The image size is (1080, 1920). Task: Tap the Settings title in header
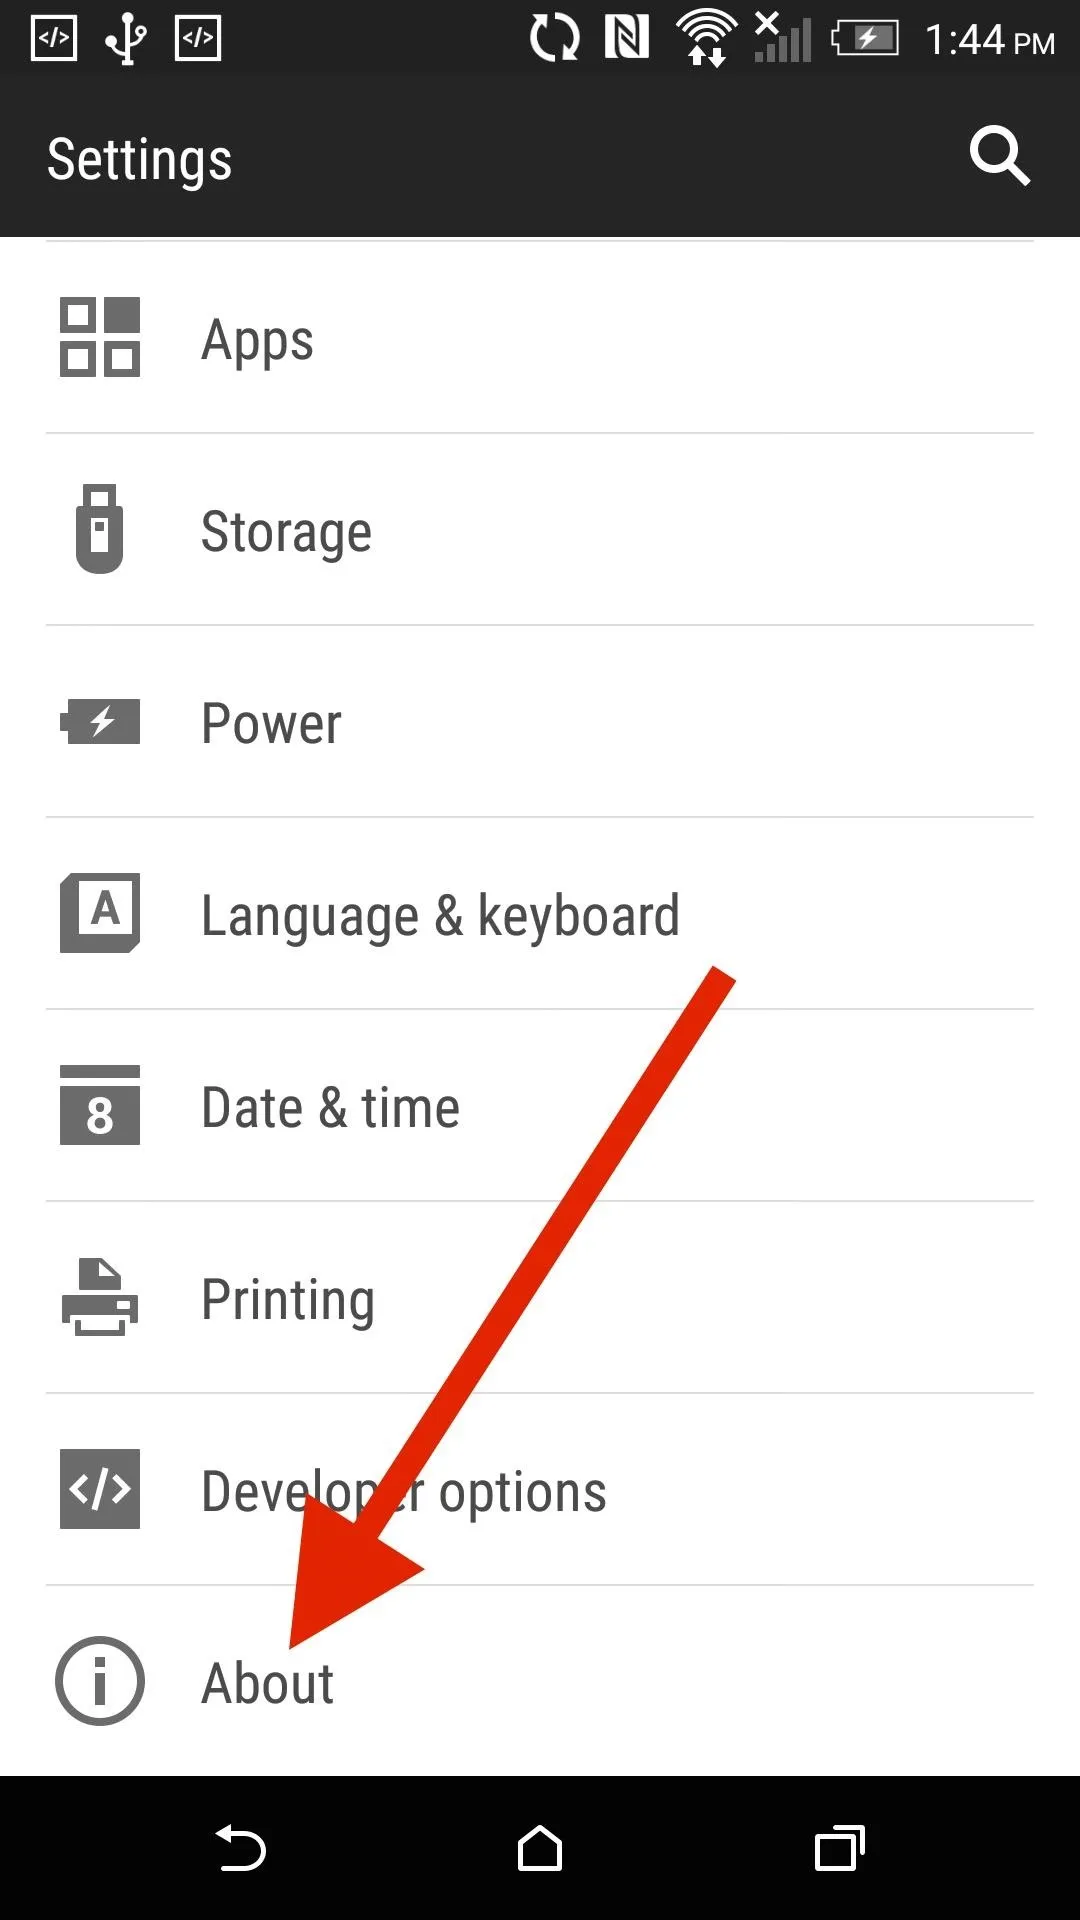(140, 160)
